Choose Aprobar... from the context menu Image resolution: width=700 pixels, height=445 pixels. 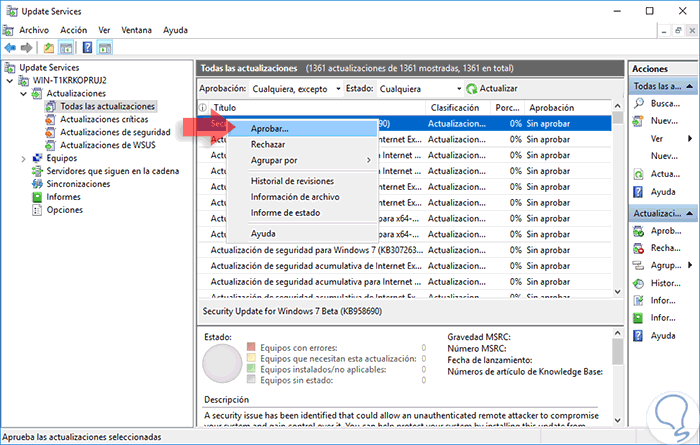click(302, 129)
